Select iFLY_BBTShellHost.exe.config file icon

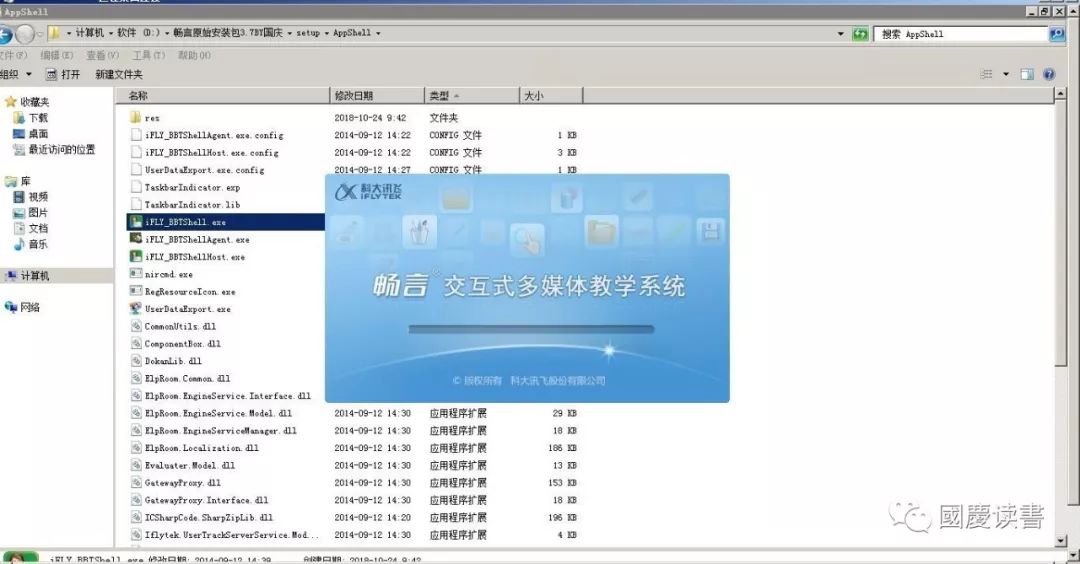(x=136, y=152)
